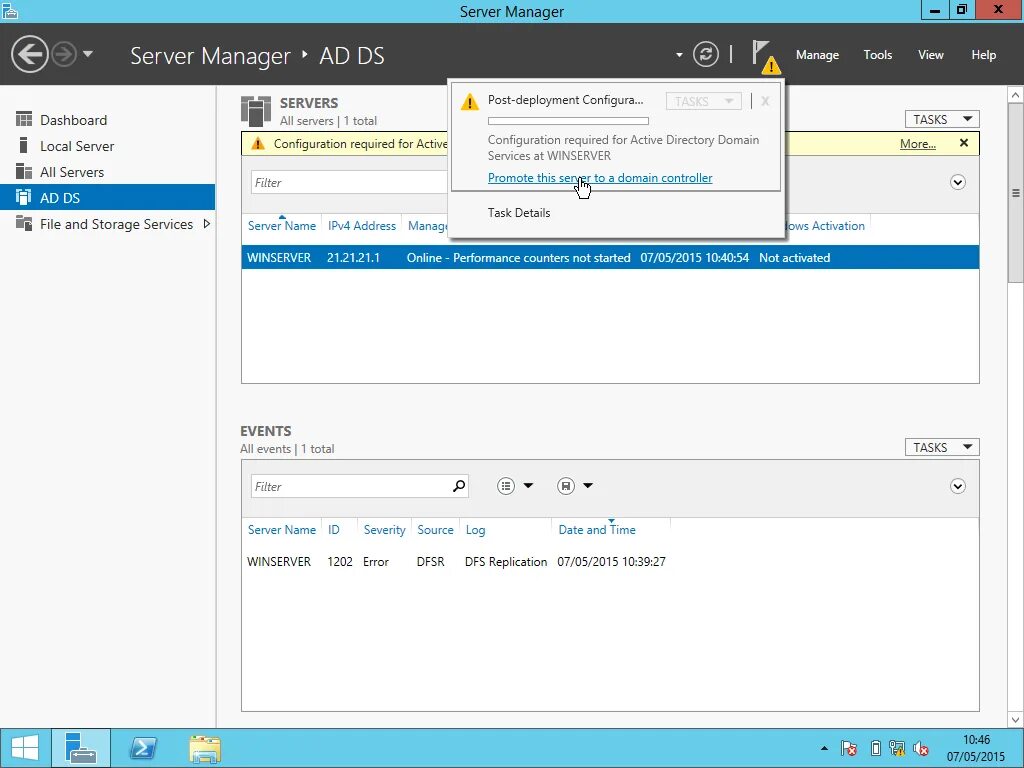Click the AD DS sidebar icon

point(24,197)
